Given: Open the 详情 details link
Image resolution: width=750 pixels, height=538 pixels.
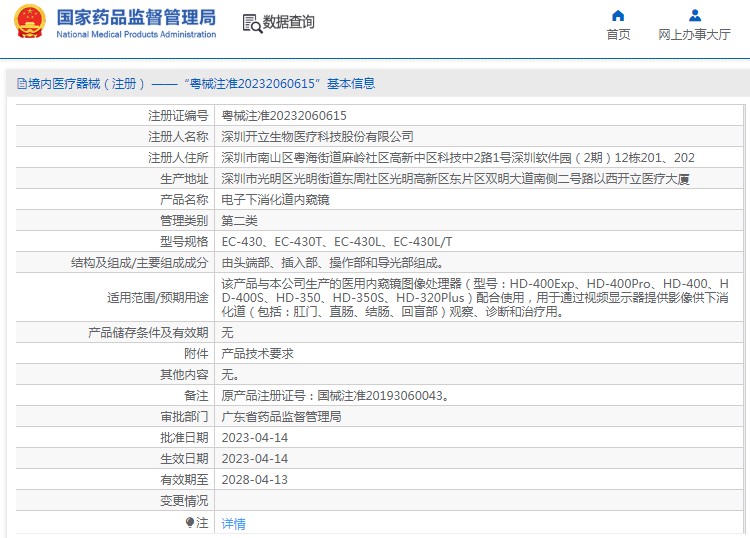Looking at the screenshot, I should click(233, 524).
